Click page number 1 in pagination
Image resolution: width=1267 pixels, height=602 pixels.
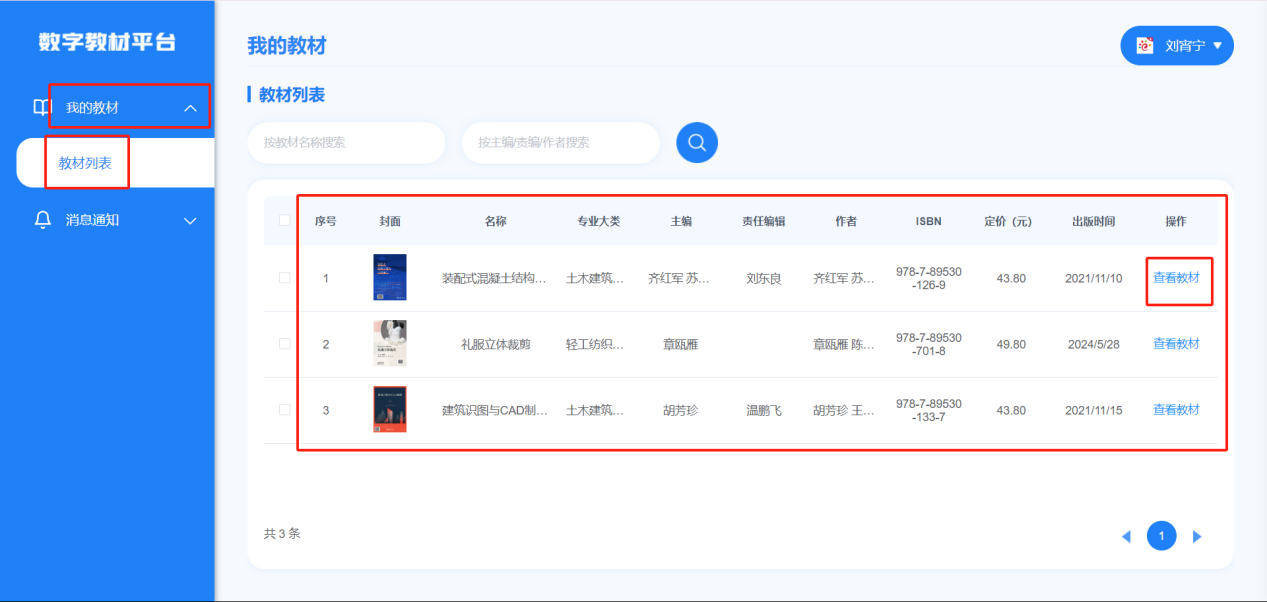point(1161,535)
